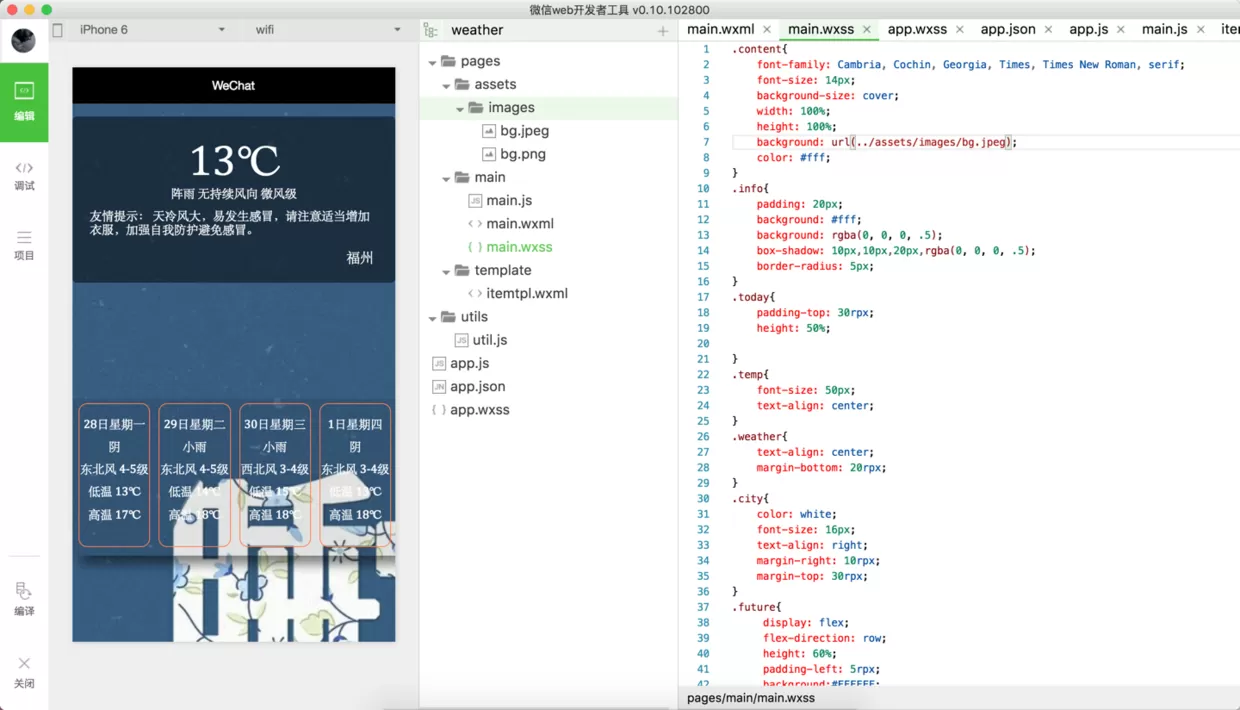Image resolution: width=1240 pixels, height=710 pixels.
Task: Click the 13℃ temperature in simulator
Action: [234, 161]
